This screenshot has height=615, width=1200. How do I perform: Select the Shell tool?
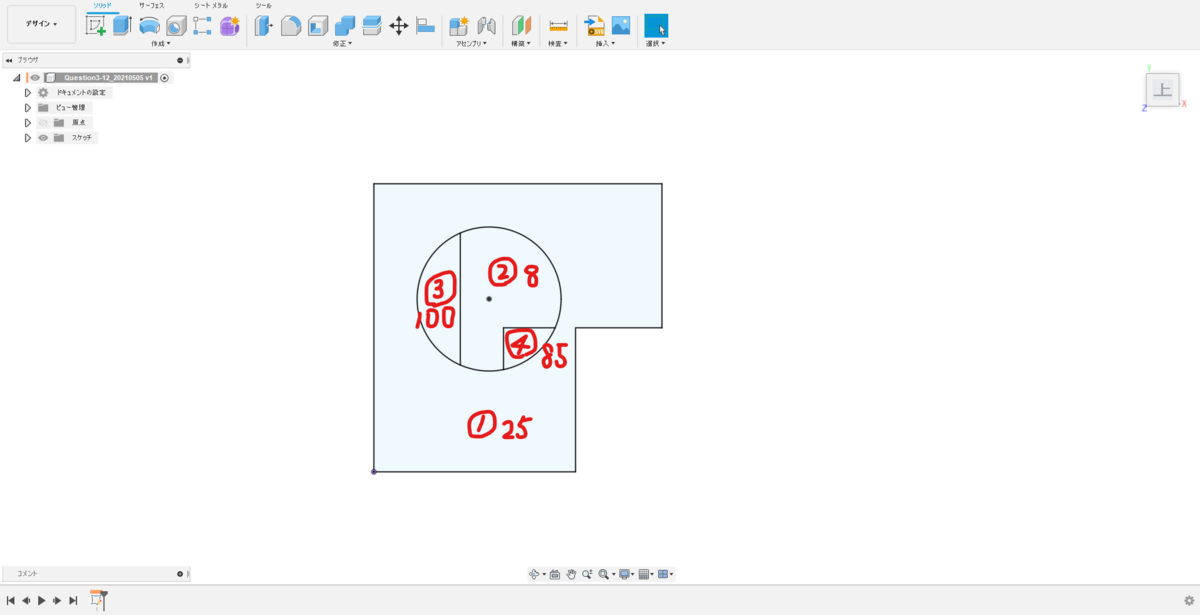318,26
